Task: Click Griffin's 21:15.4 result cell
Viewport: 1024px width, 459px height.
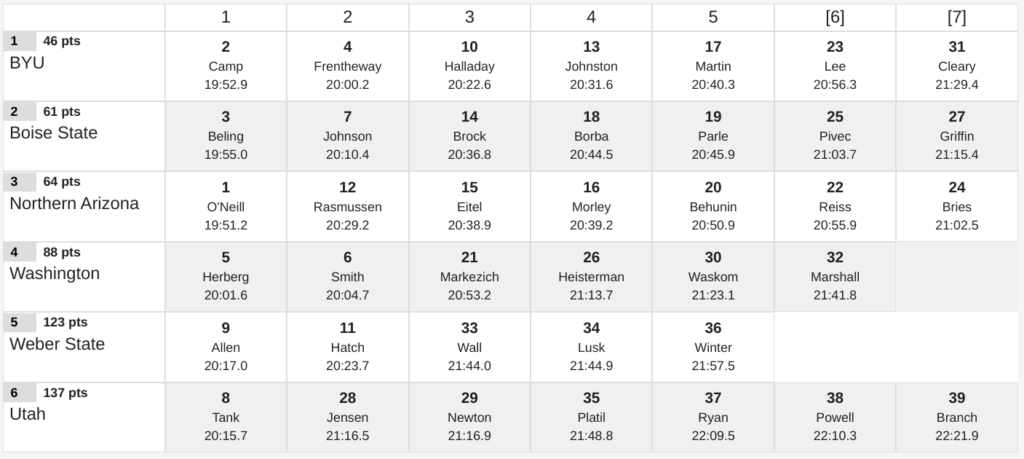Action: point(957,136)
